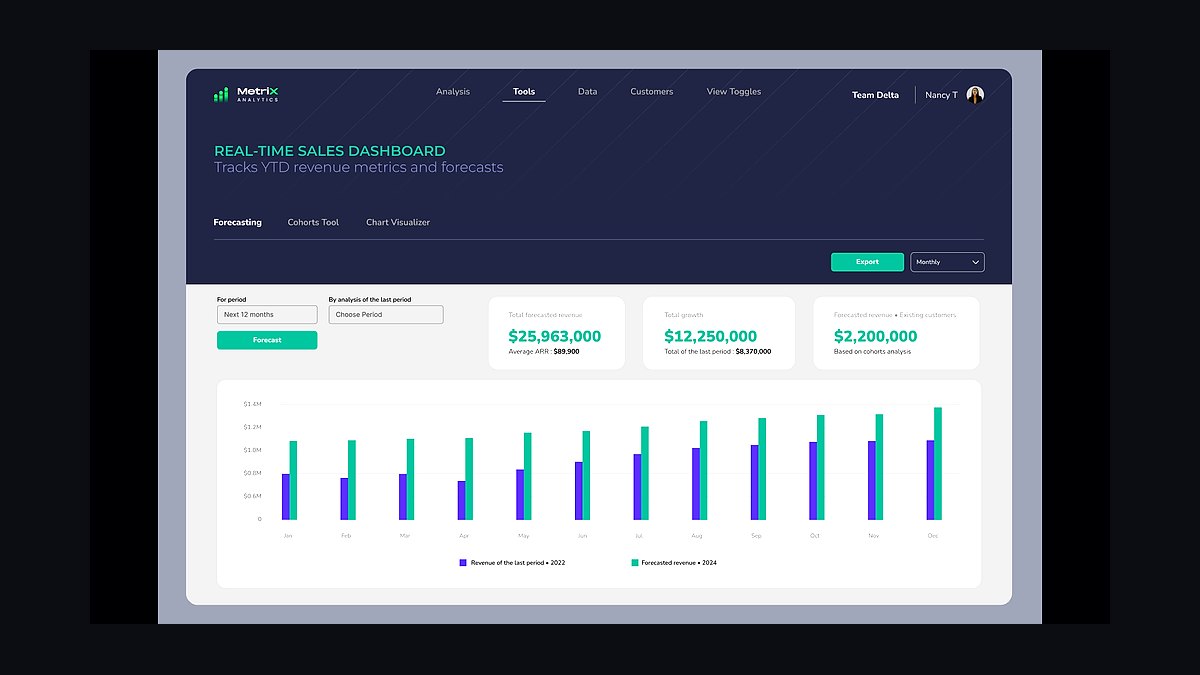Open Nancy T's profile avatar
This screenshot has width=1200, height=675.
[x=975, y=95]
